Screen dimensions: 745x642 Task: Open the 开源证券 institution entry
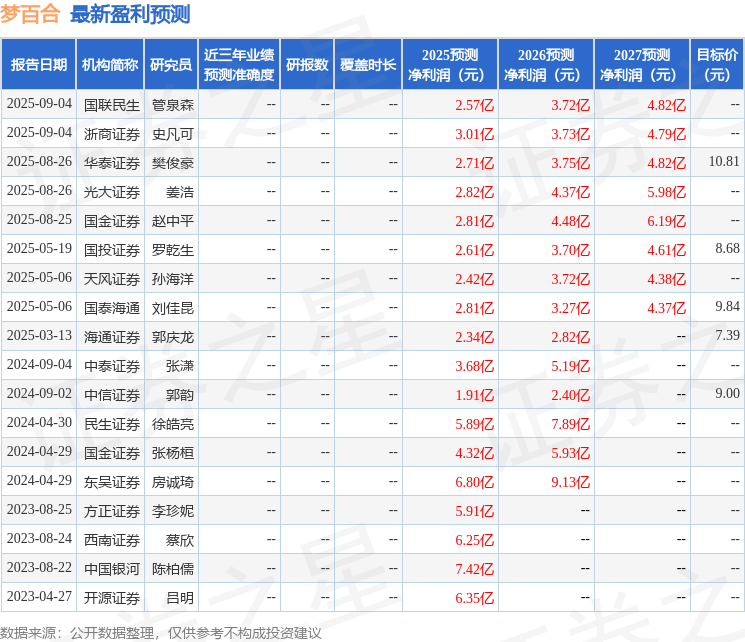pyautogui.click(x=112, y=597)
